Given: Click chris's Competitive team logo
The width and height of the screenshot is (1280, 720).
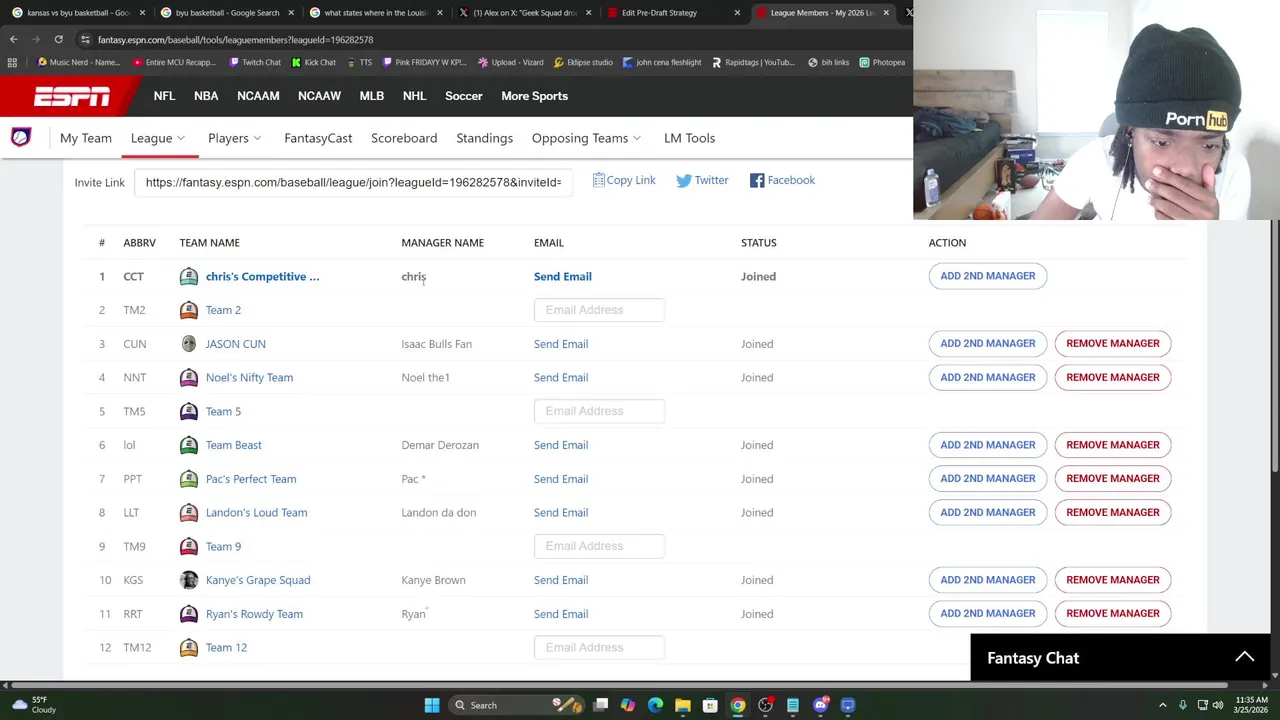Looking at the screenshot, I should 188,277.
